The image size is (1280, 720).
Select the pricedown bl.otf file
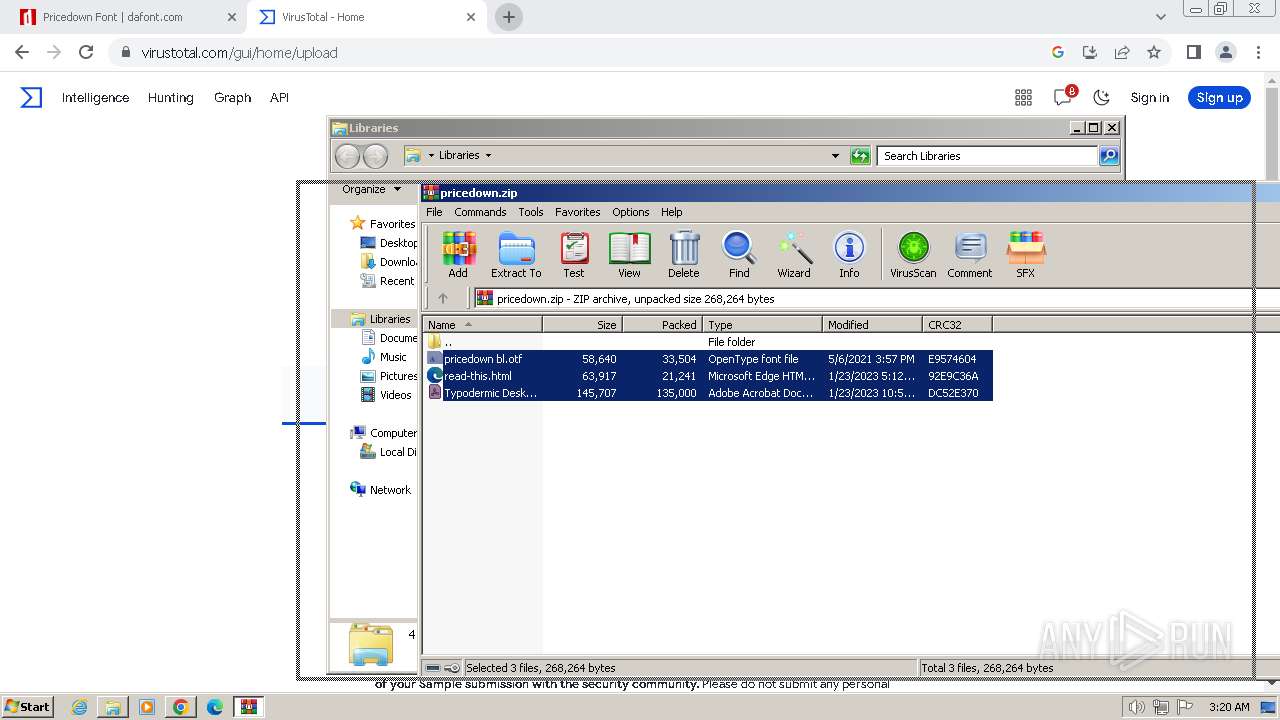coord(709,359)
